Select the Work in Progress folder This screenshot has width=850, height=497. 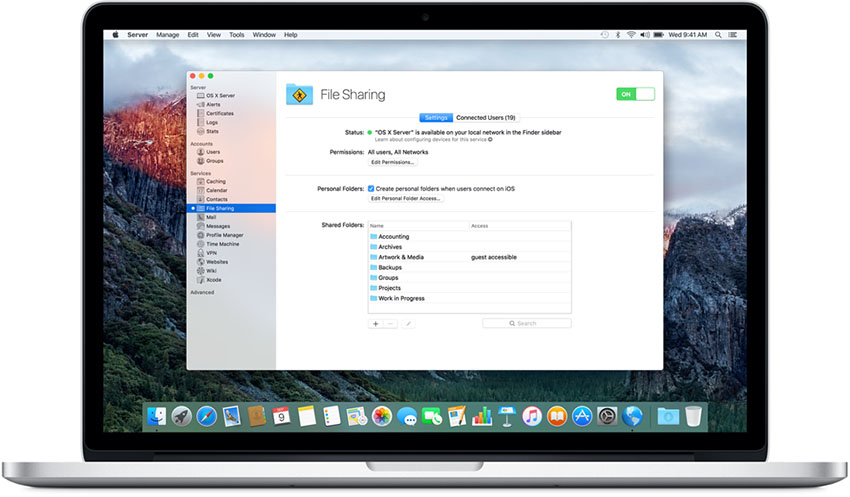[x=469, y=299]
